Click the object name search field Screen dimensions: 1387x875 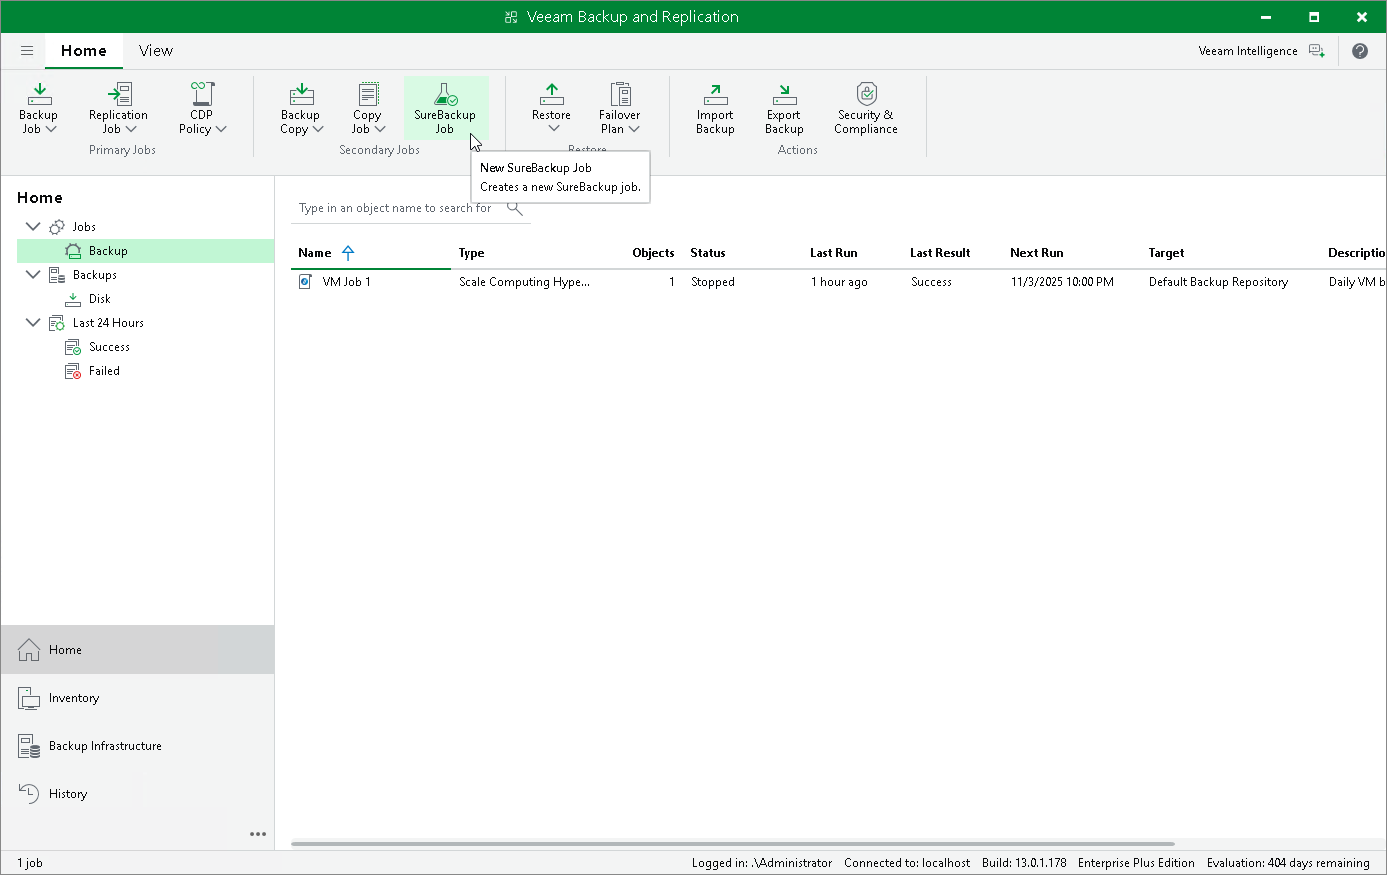[396, 208]
